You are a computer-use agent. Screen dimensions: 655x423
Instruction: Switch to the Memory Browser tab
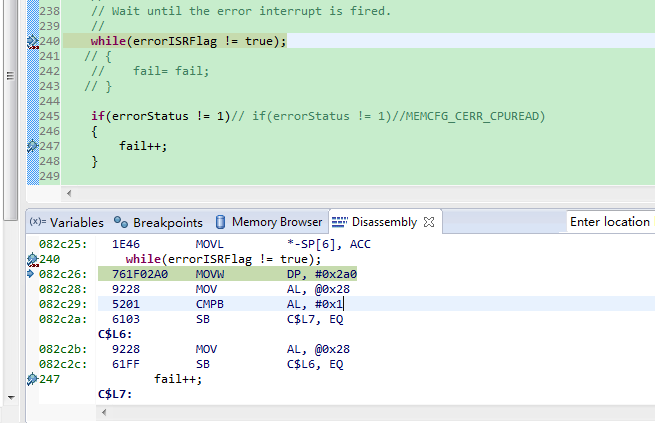coord(276,222)
